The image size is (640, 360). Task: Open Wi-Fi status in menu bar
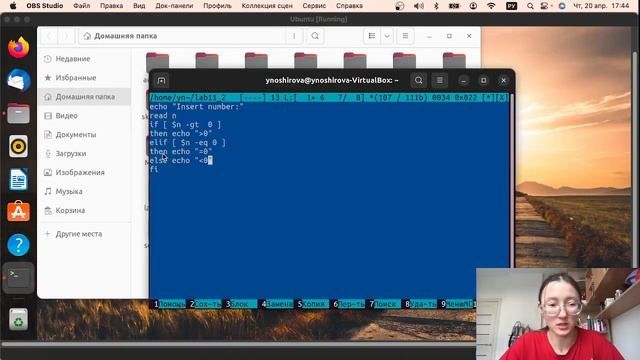(491, 6)
